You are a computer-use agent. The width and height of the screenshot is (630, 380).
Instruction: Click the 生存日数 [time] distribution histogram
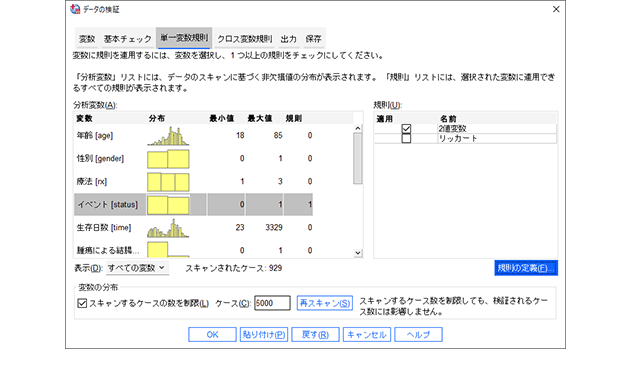[x=168, y=228]
